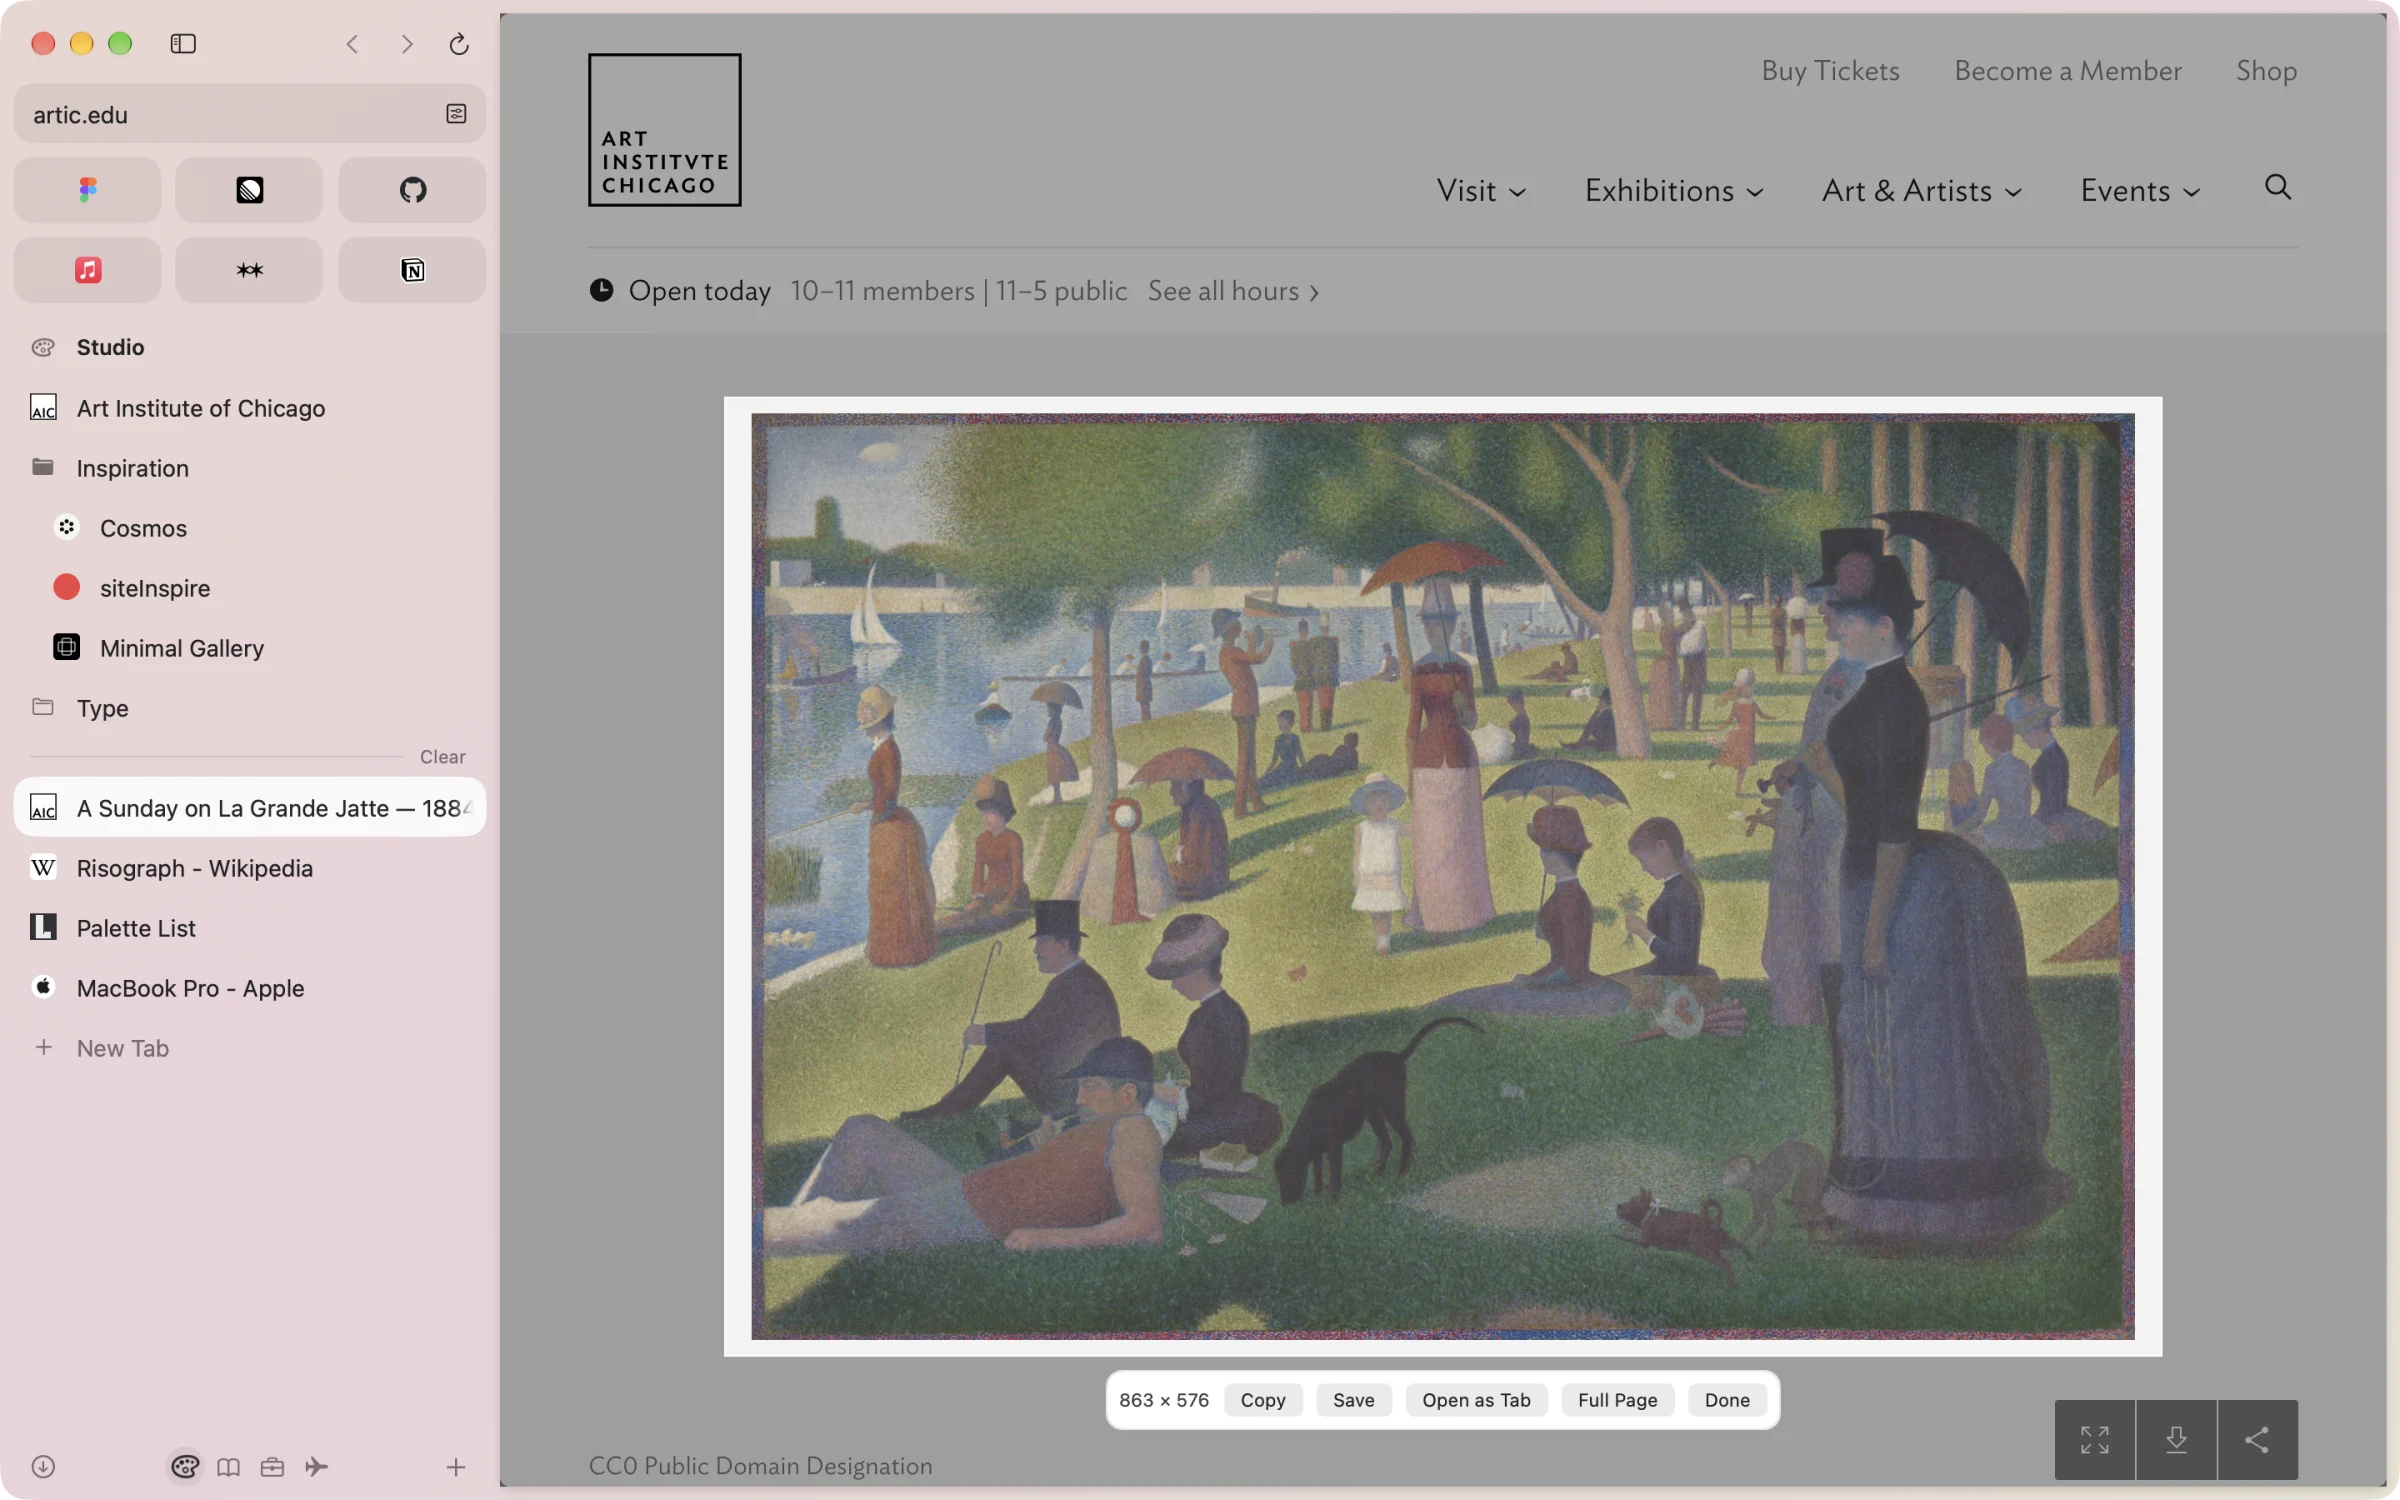Switch to the book space icon
Screen dimensions: 2400x1500
[x=229, y=1466]
